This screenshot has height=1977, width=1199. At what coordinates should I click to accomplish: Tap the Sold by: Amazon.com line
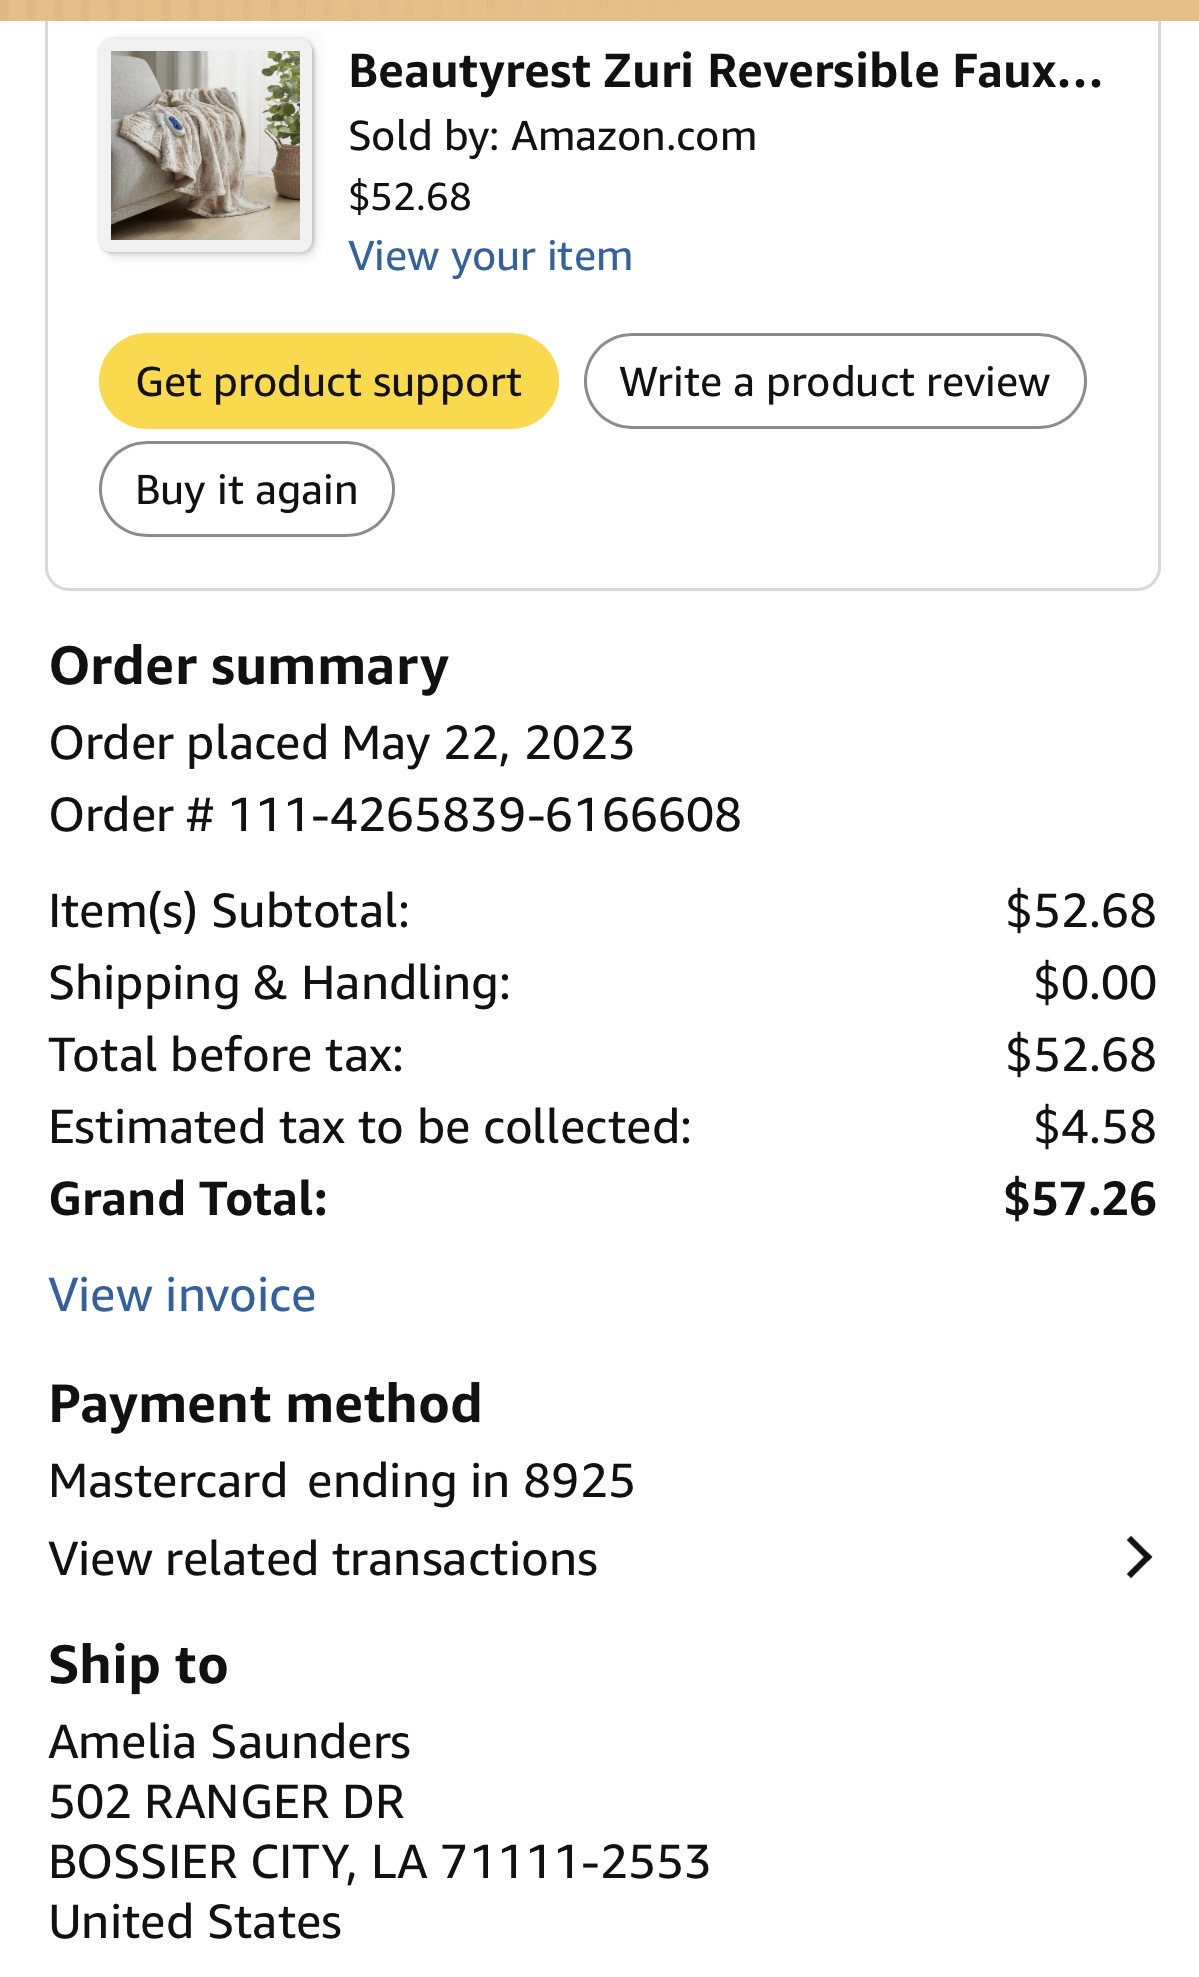click(552, 136)
